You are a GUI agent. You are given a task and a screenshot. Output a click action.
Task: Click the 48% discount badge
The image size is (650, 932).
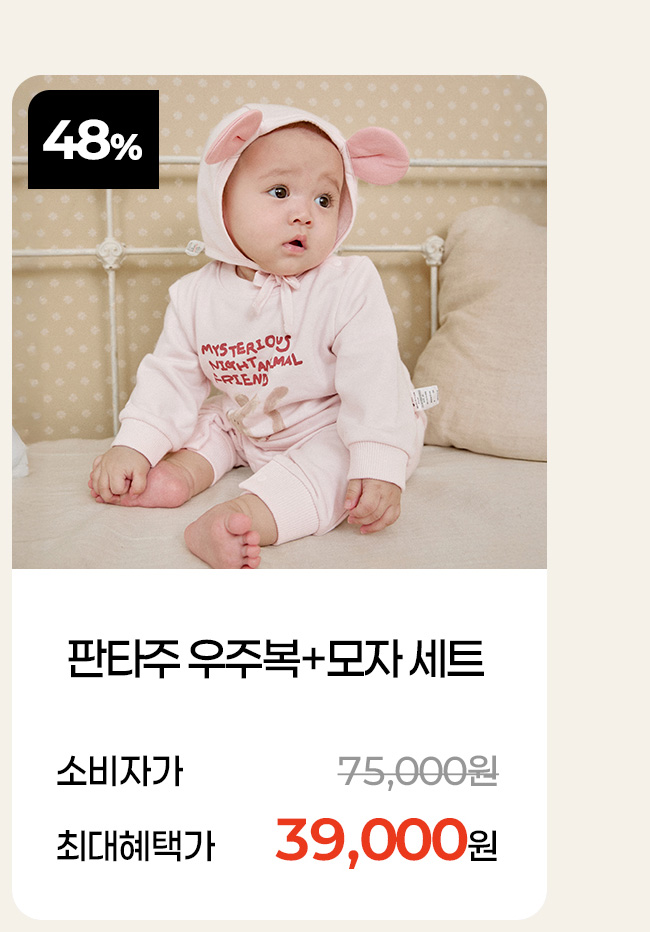(93, 139)
